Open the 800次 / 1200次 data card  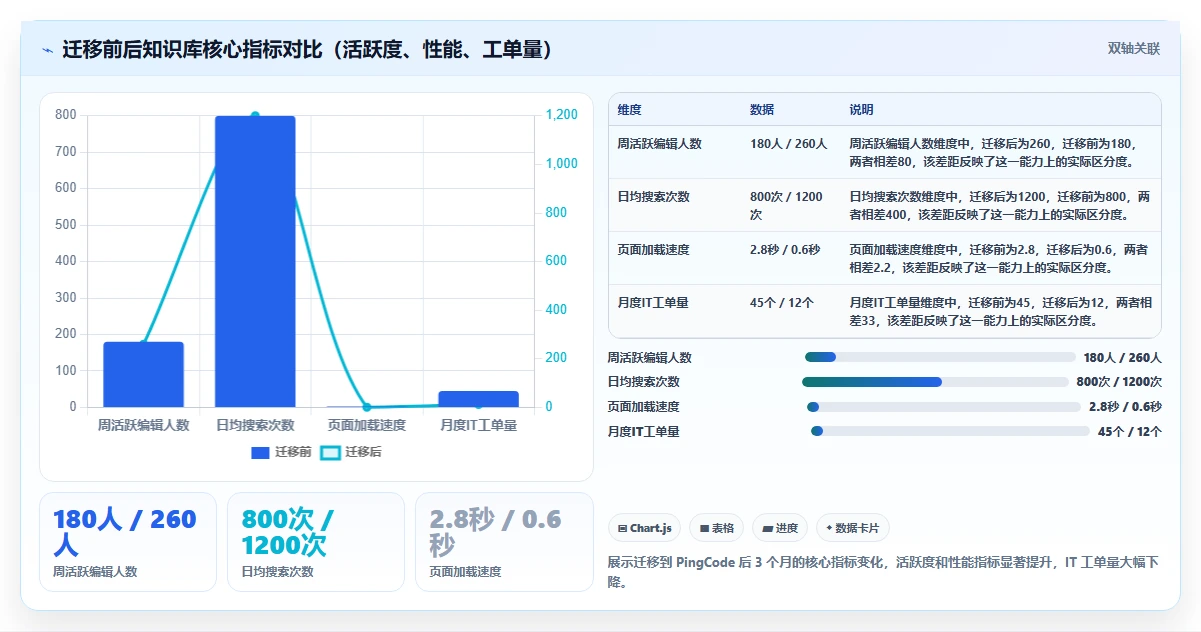pos(316,542)
